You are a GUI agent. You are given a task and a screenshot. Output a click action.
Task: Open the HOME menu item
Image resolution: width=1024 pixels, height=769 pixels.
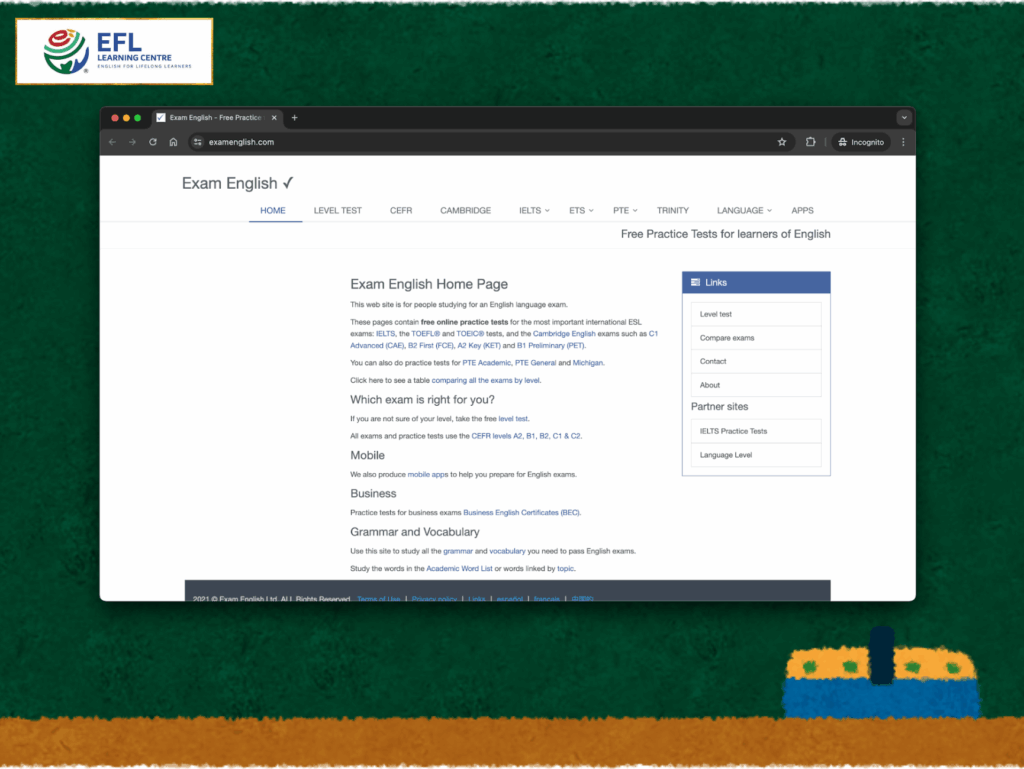[x=273, y=210]
